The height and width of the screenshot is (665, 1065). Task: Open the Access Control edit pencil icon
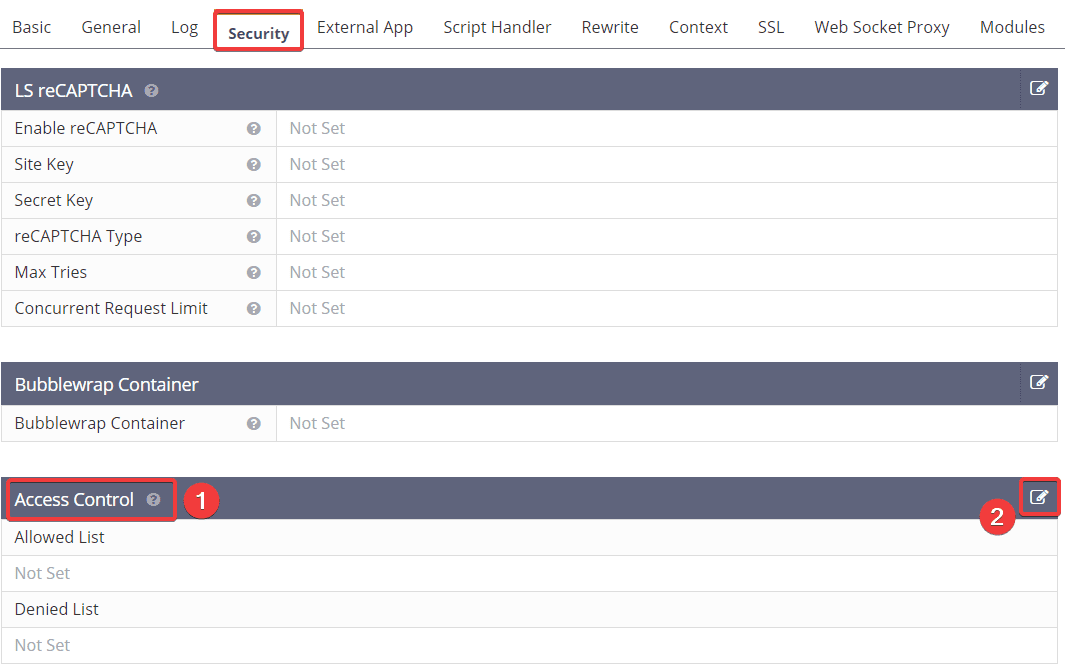coord(1040,496)
